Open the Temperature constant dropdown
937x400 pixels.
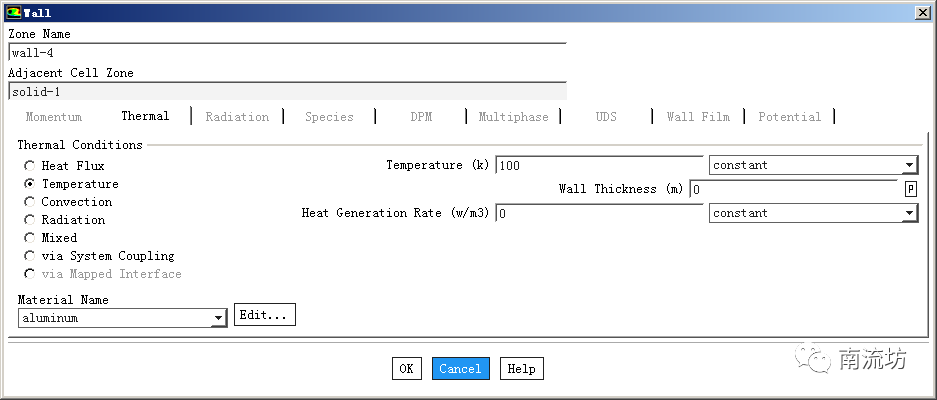pyautogui.click(x=812, y=165)
